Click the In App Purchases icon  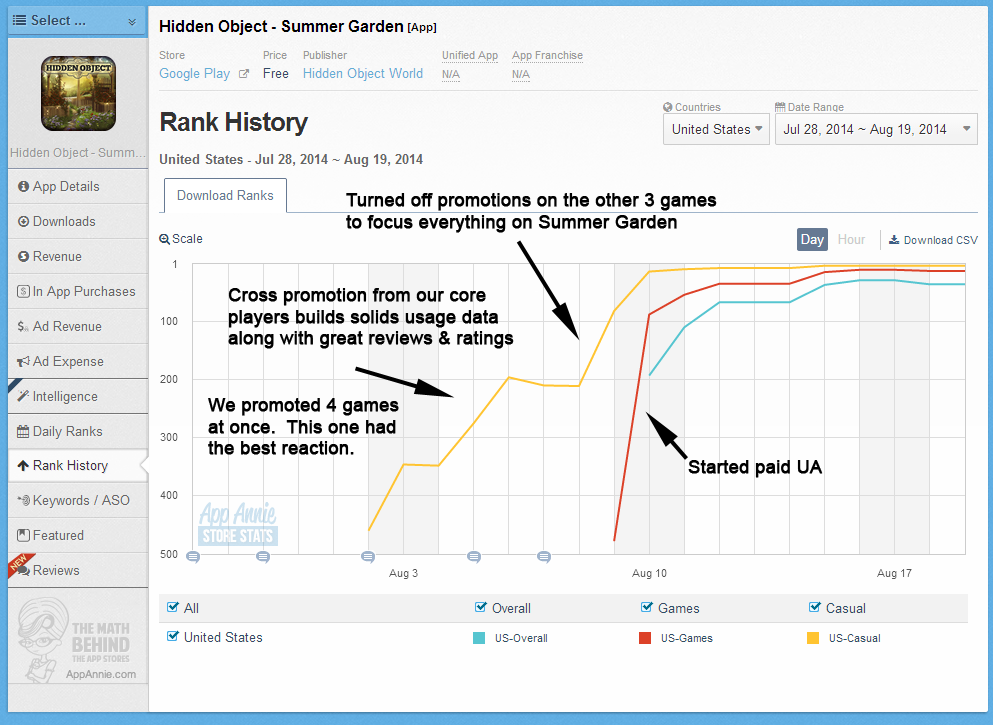click(23, 291)
